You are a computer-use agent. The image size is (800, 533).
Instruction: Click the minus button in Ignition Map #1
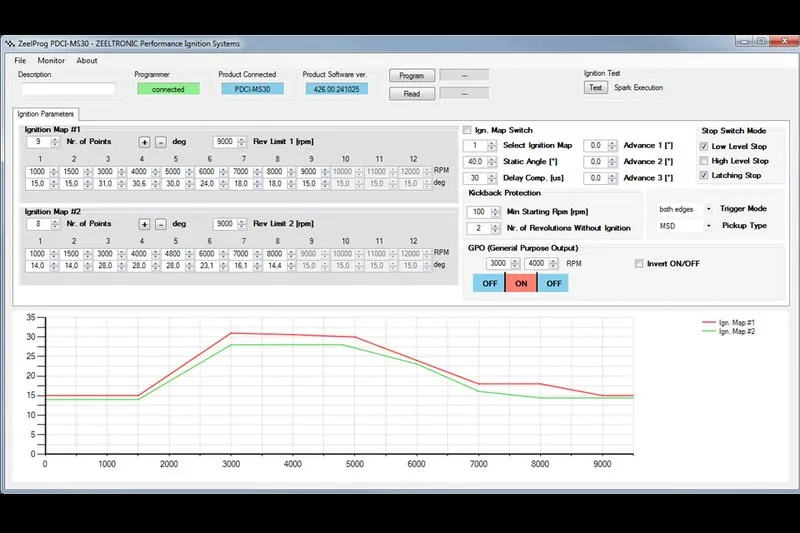point(160,142)
